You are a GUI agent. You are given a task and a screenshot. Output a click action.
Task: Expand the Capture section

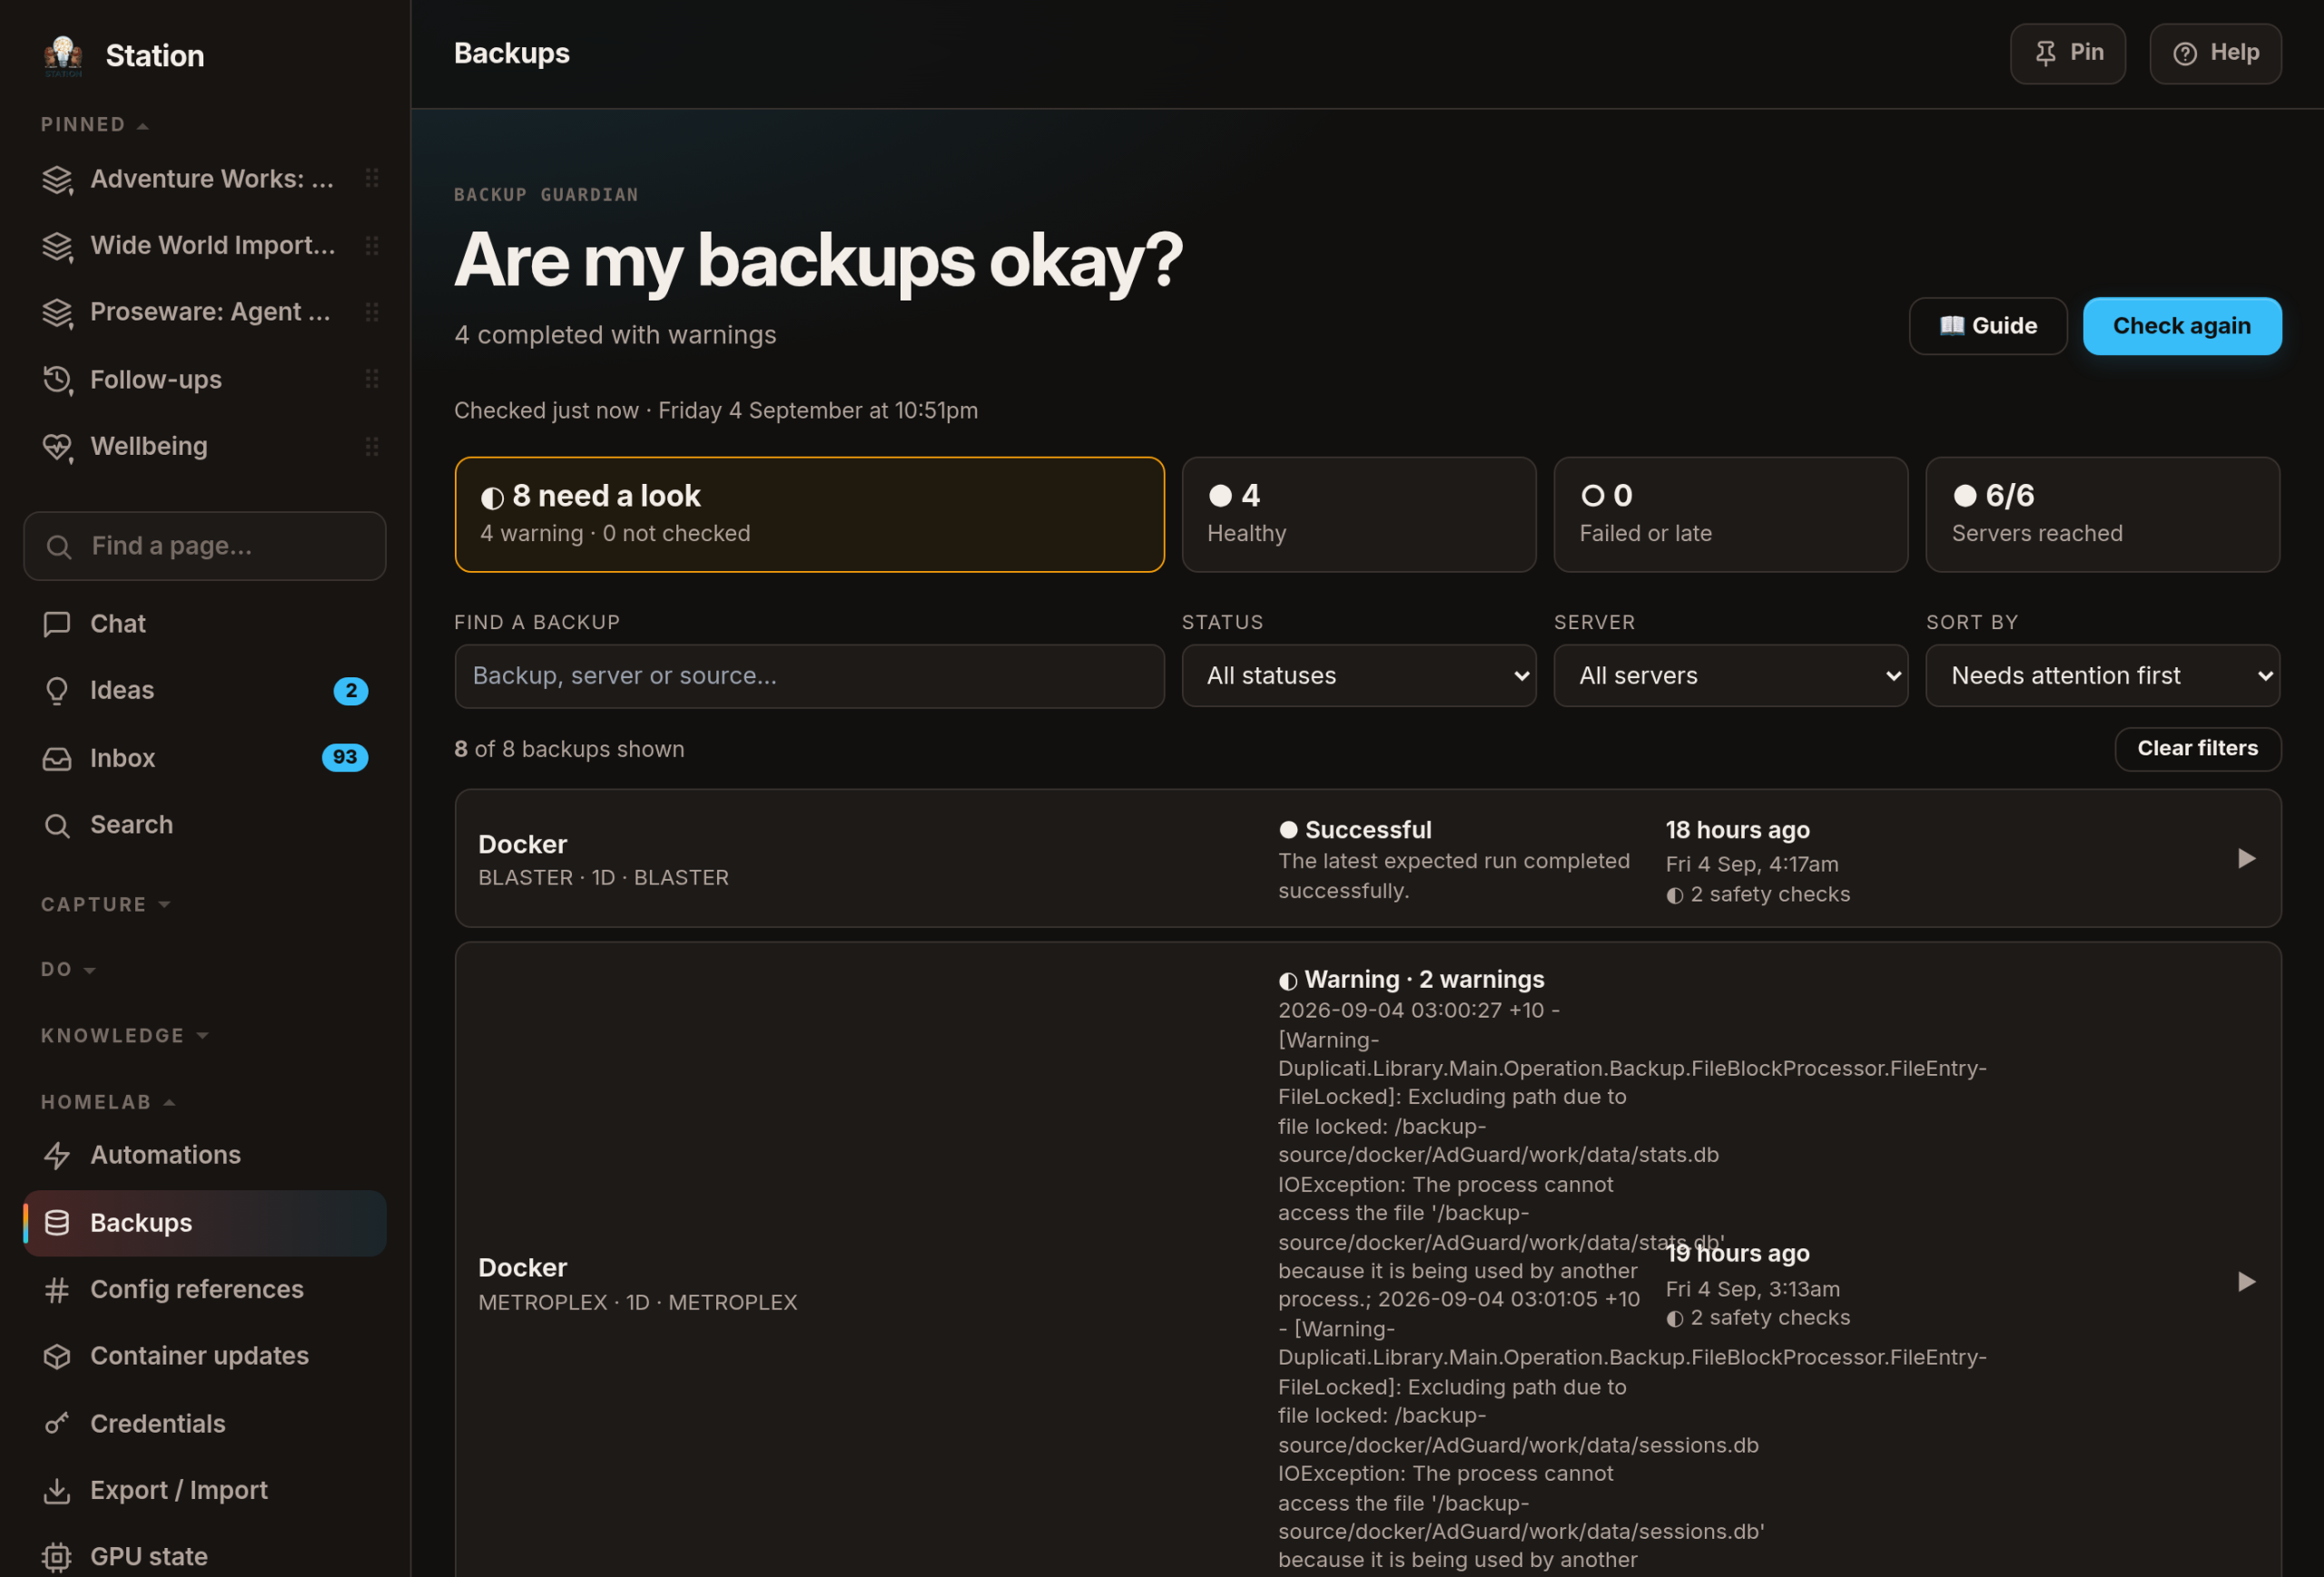tap(106, 905)
